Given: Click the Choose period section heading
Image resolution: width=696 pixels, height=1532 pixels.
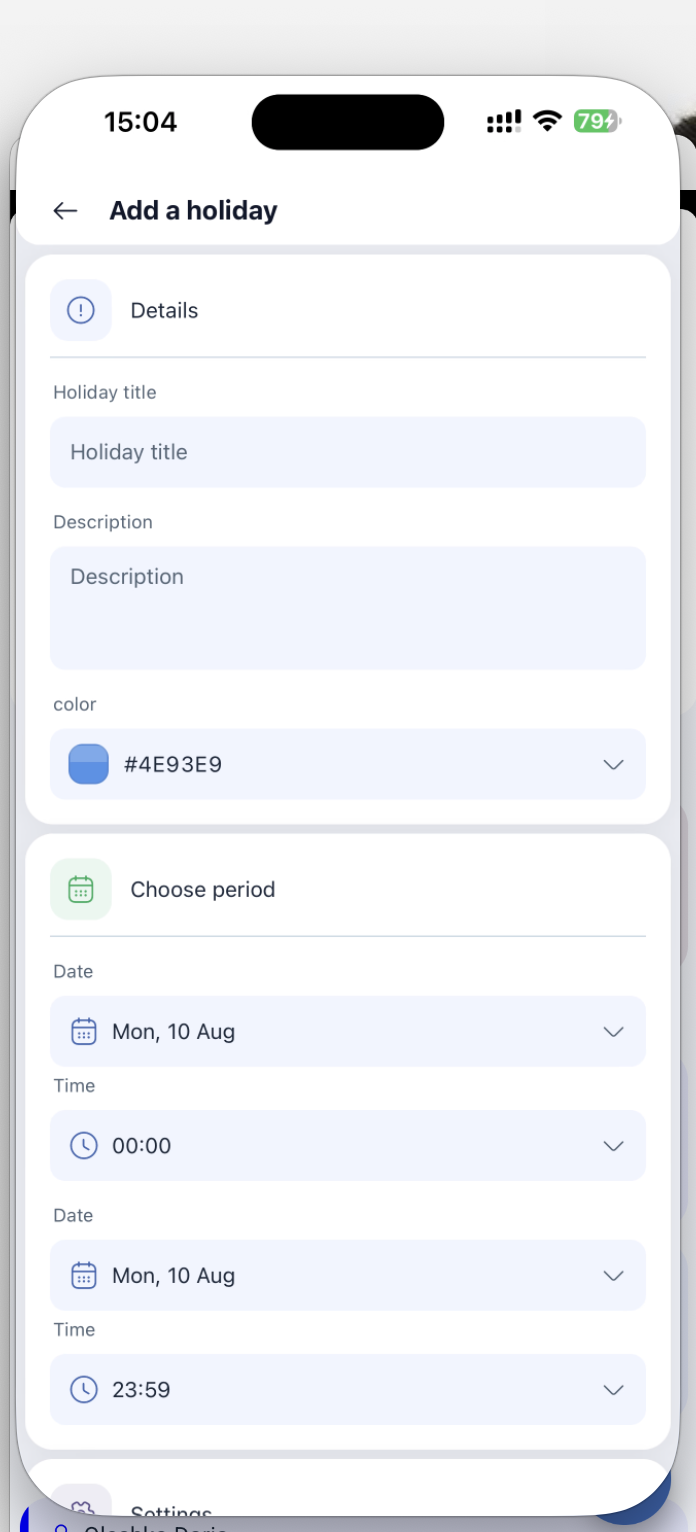Looking at the screenshot, I should click(x=203, y=889).
